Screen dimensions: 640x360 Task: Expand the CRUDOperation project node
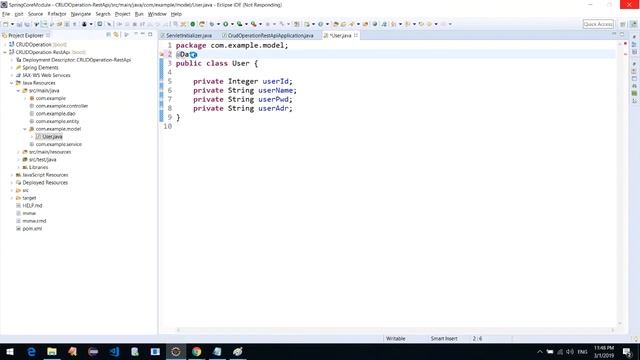[x=5, y=44]
